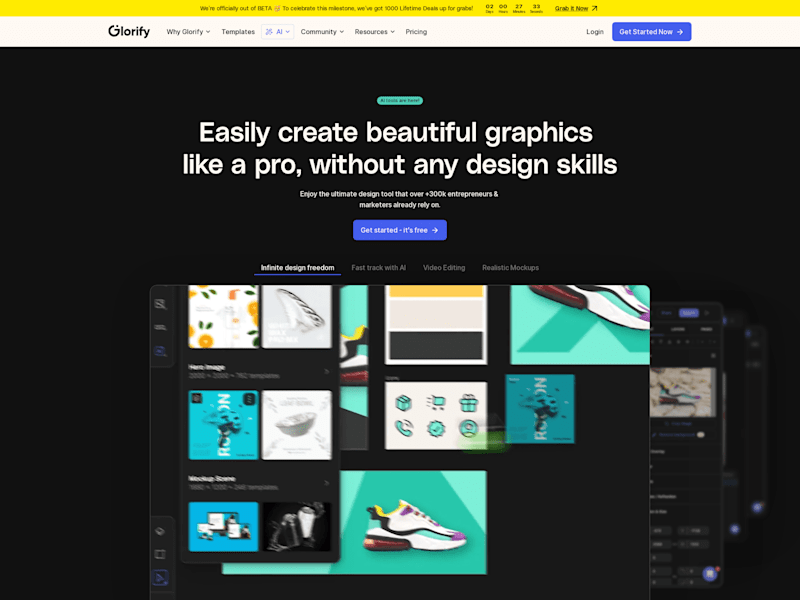Click the yellow color swatch in palette

[436, 291]
